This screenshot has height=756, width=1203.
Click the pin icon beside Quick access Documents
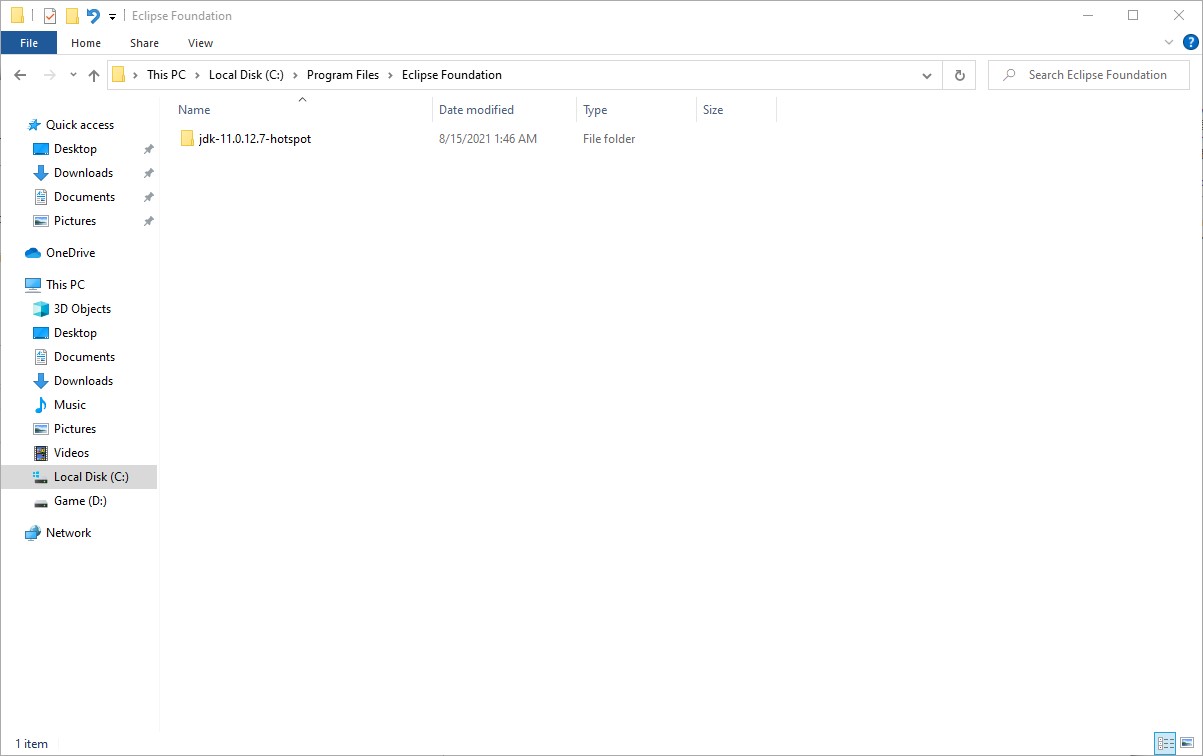(x=148, y=197)
